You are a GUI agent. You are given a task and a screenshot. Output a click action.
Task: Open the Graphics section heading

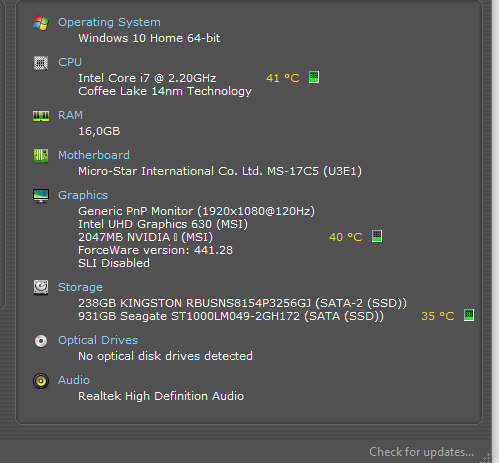pyautogui.click(x=83, y=195)
